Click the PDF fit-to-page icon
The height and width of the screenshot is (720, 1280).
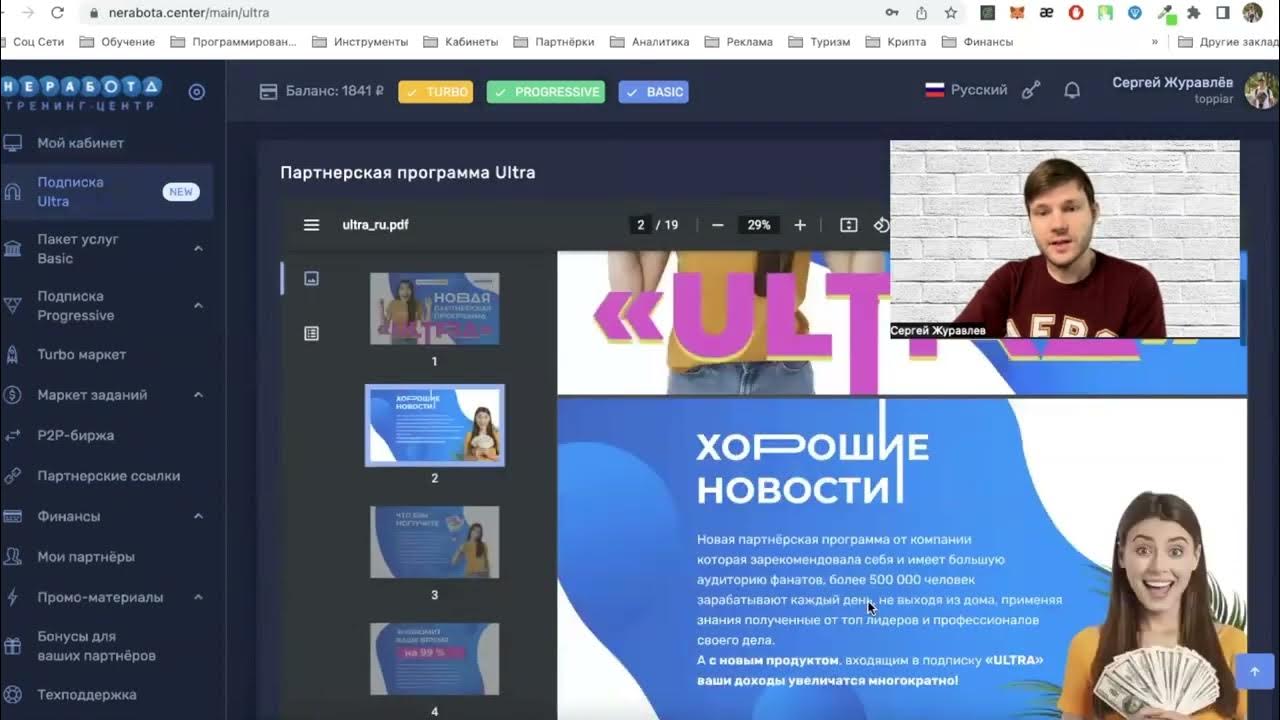click(x=849, y=225)
